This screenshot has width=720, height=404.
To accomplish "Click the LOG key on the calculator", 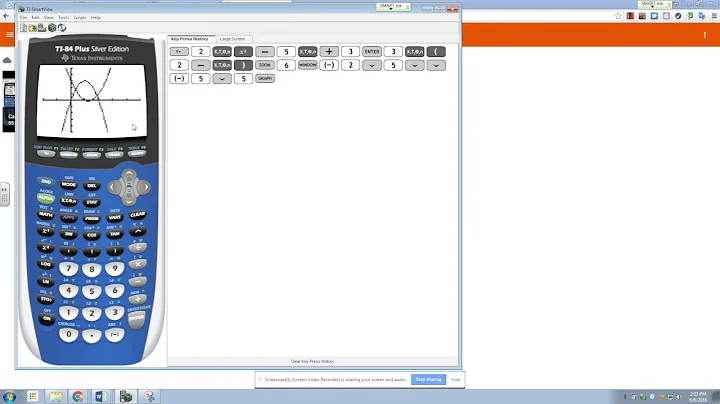I will pyautogui.click(x=45, y=264).
